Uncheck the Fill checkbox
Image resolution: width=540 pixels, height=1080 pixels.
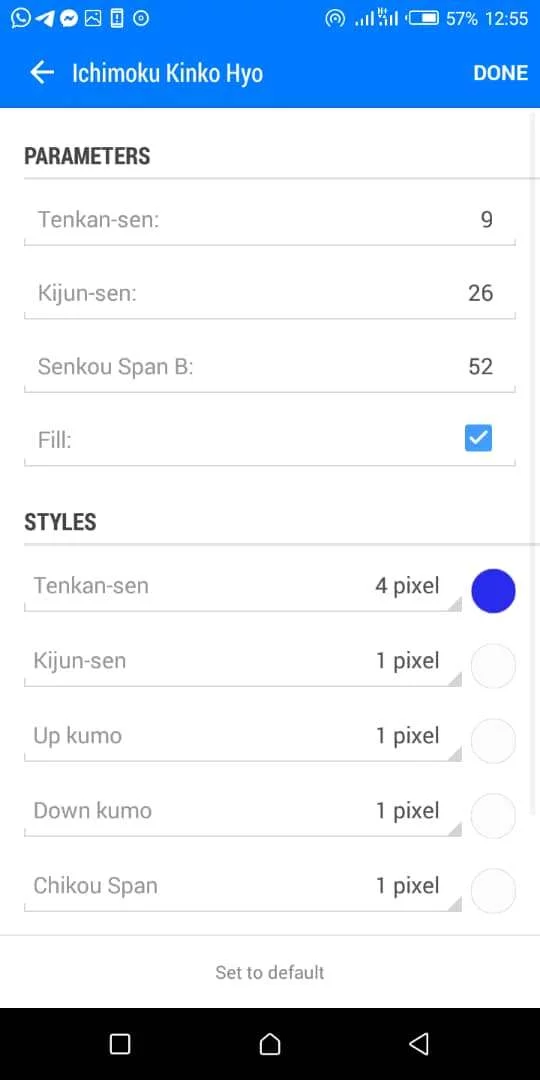pos(478,438)
